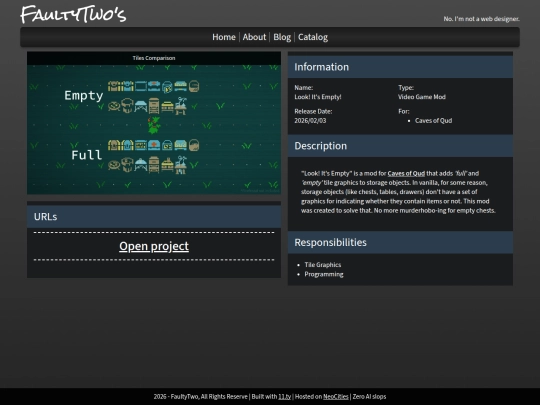Click the Information section header
This screenshot has width=540, height=405.
click(x=400, y=67)
